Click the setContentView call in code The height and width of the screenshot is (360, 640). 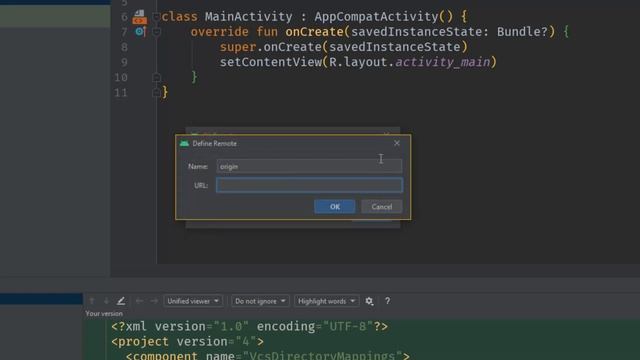271,62
